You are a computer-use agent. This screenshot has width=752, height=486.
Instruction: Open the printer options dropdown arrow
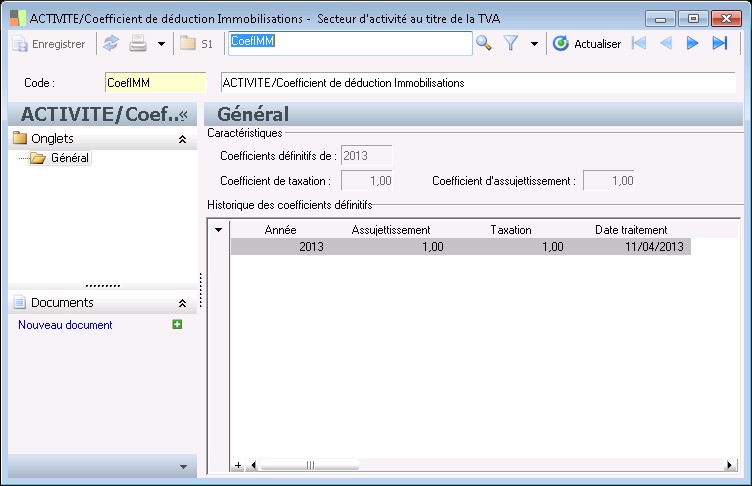pos(161,44)
